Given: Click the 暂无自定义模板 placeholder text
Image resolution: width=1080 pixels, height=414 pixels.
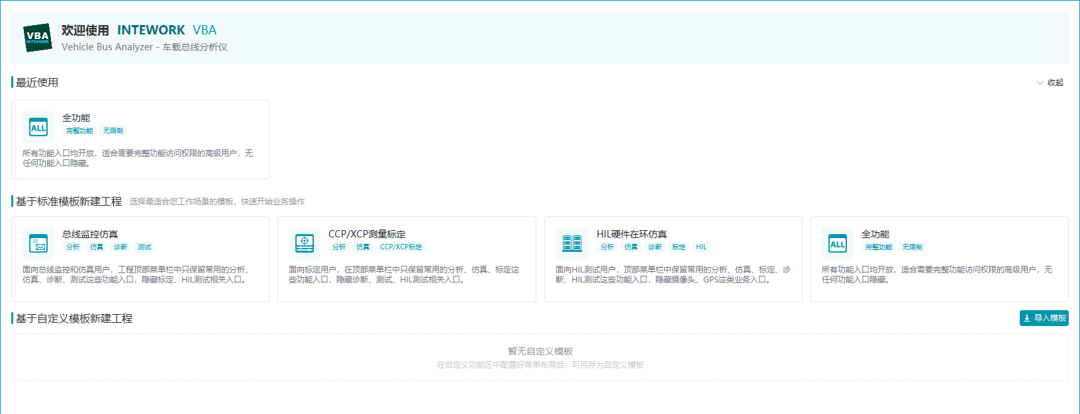Looking at the screenshot, I should 540,351.
